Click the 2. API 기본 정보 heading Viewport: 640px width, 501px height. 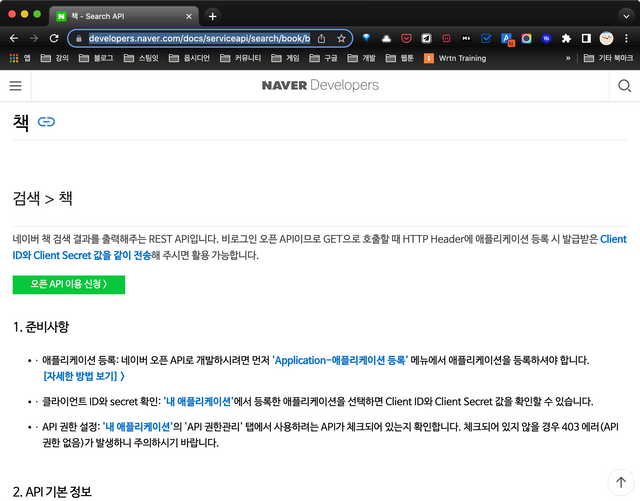[52, 492]
